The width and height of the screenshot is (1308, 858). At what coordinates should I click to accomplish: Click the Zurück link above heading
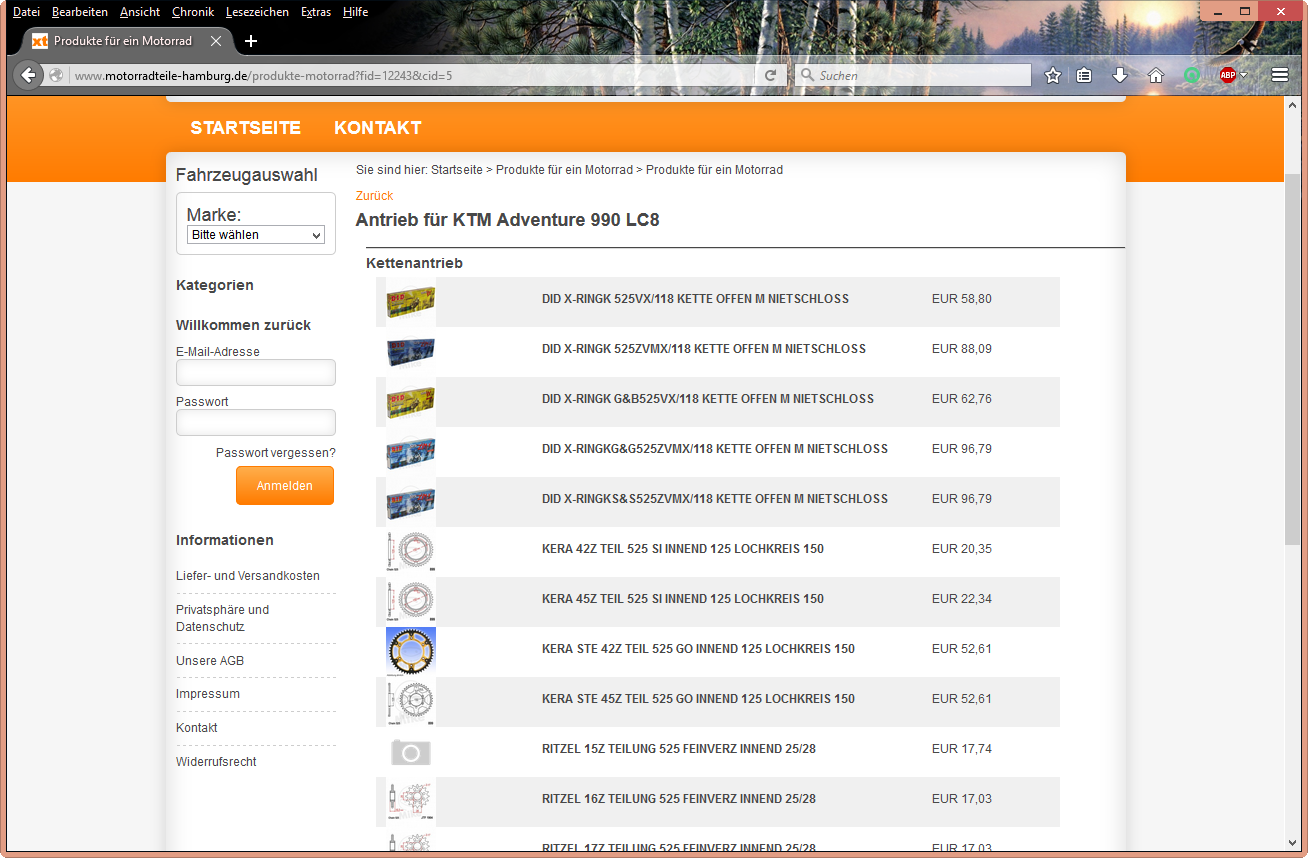pos(374,196)
